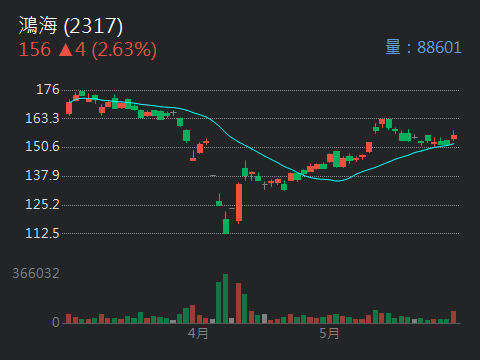Image resolution: width=480 pixels, height=360 pixels.
Task: Click the 125.2 price axis label
Action: point(42,204)
